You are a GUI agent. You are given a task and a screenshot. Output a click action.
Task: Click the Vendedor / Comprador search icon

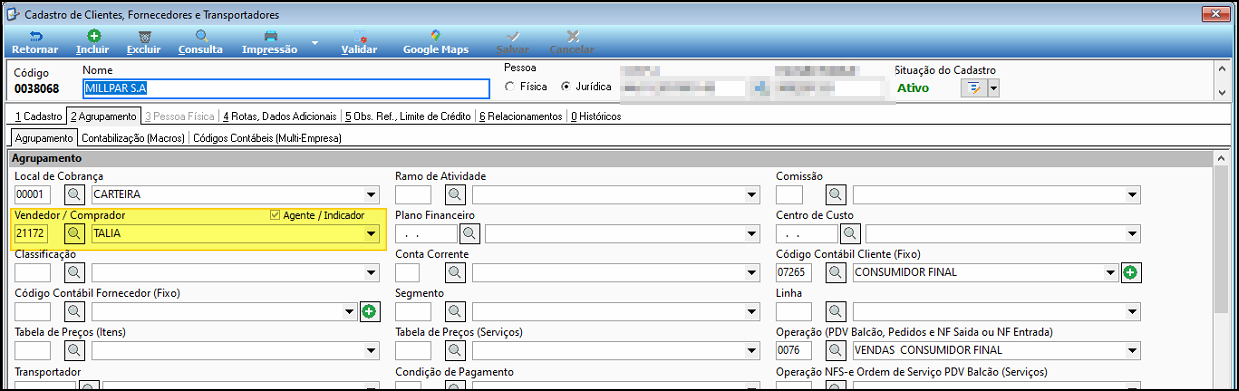(x=75, y=234)
